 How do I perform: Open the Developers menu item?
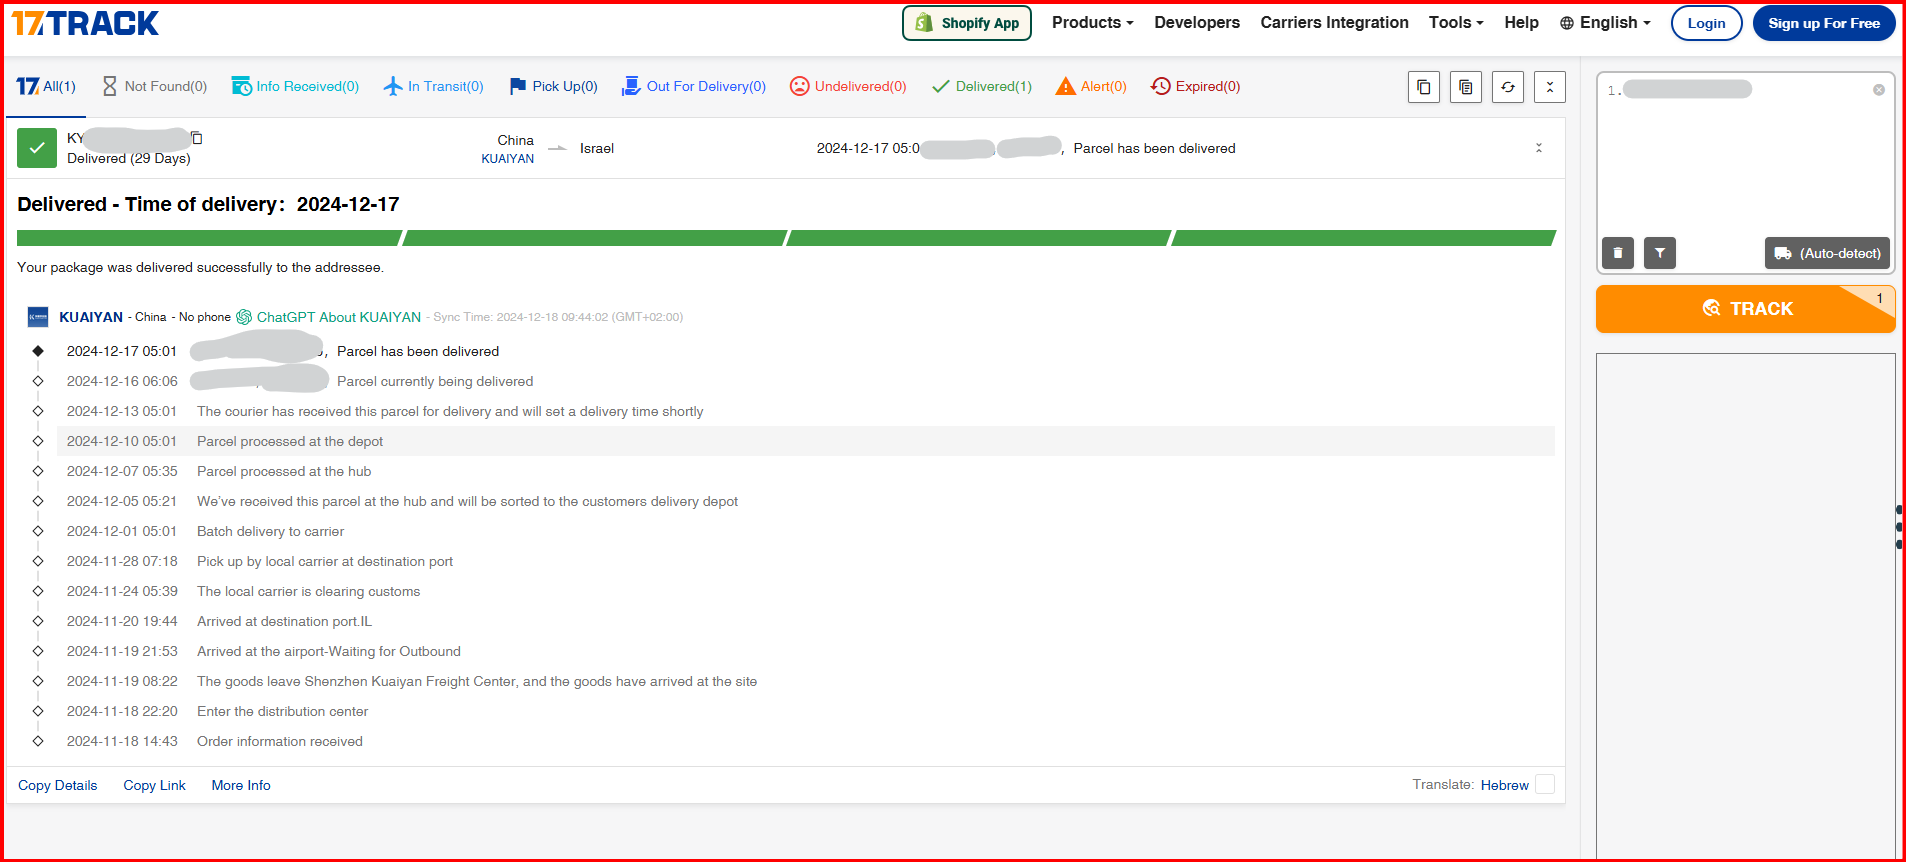[1197, 23]
